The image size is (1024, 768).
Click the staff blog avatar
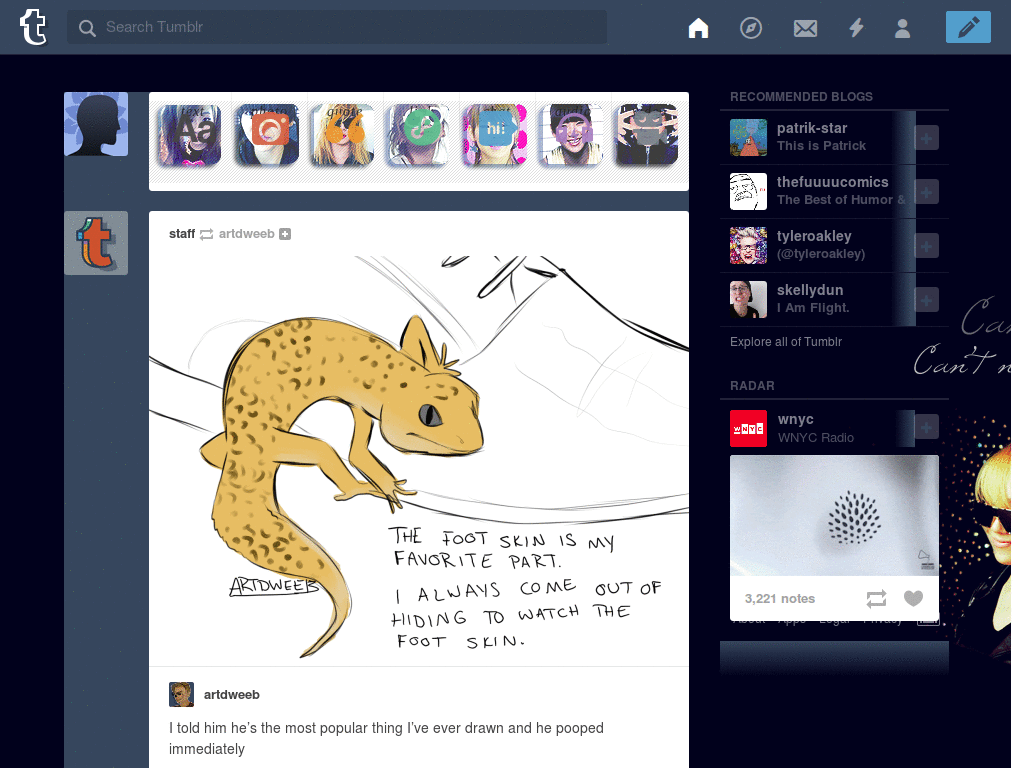96,243
